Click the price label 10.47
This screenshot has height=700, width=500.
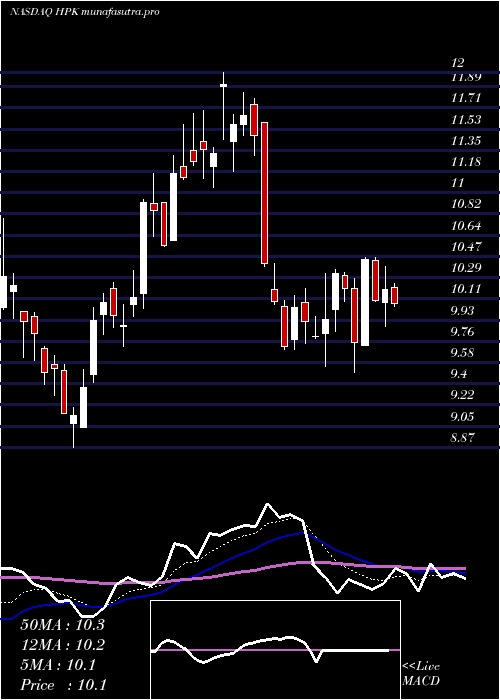466,246
